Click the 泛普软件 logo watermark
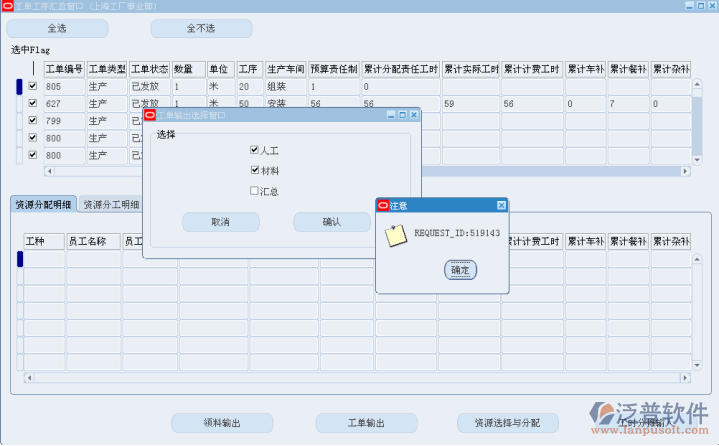The height and width of the screenshot is (446, 719). [650, 415]
